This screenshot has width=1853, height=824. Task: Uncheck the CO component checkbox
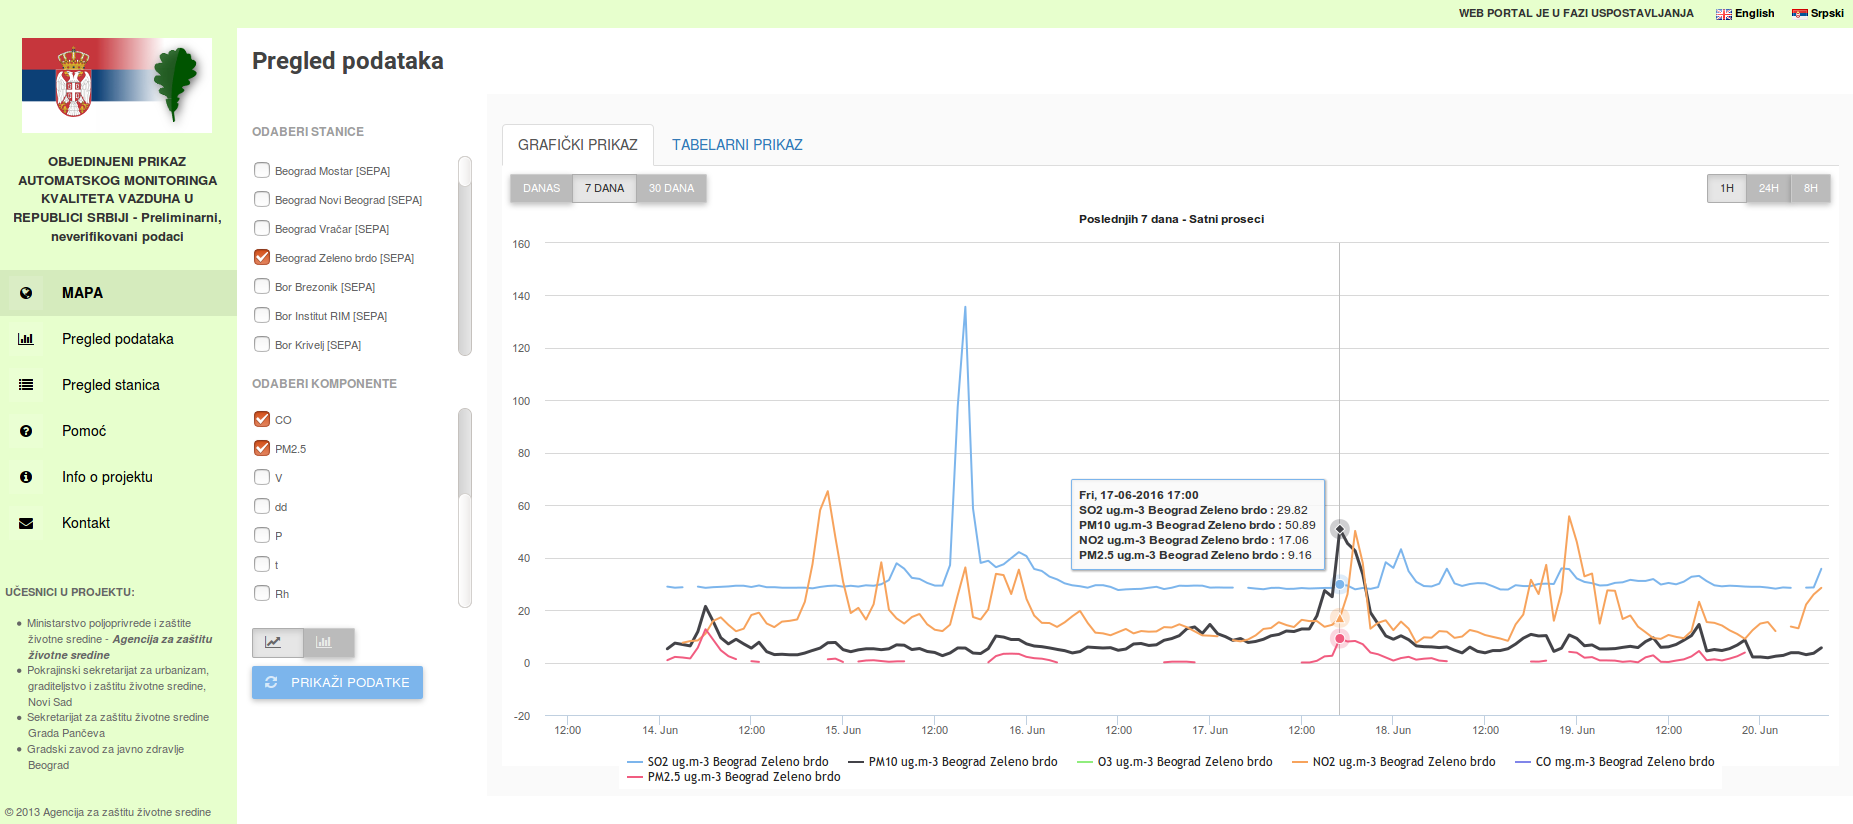click(262, 420)
